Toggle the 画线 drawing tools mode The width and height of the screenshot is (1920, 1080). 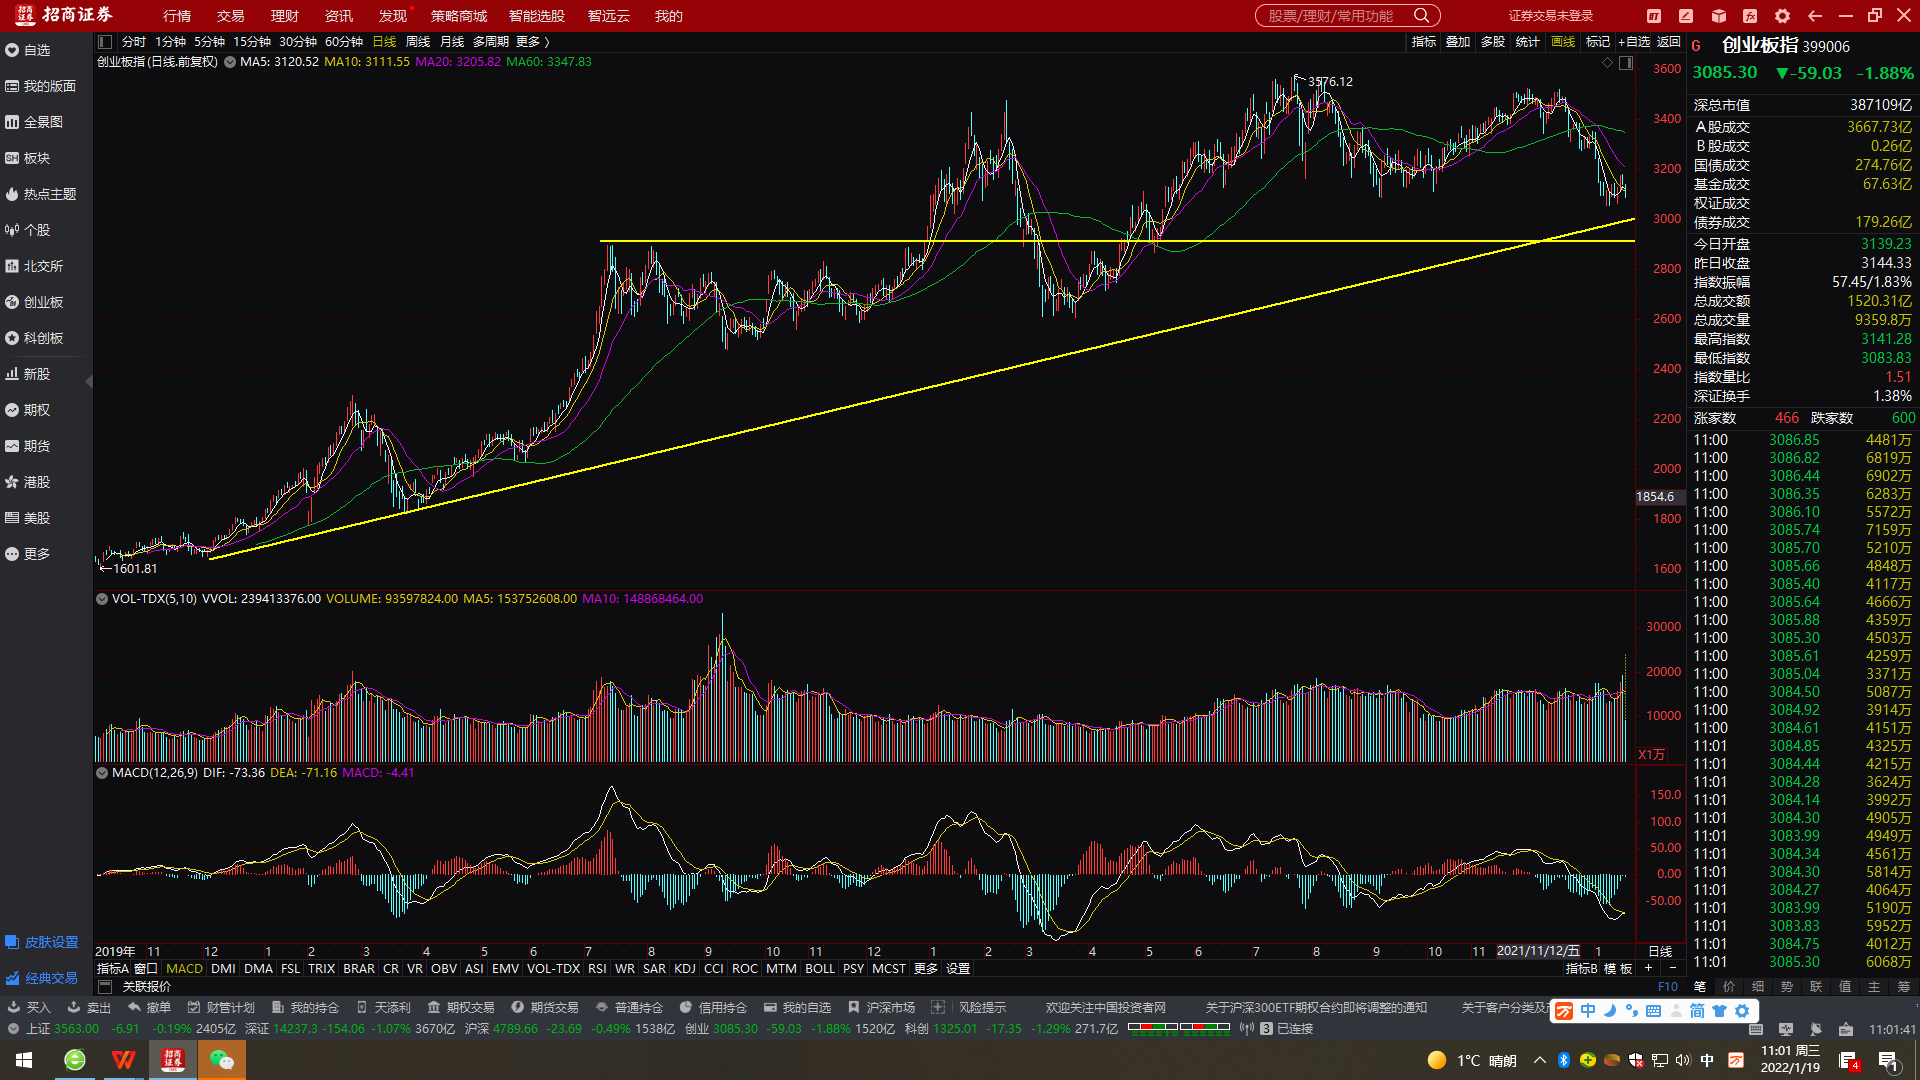1562,42
